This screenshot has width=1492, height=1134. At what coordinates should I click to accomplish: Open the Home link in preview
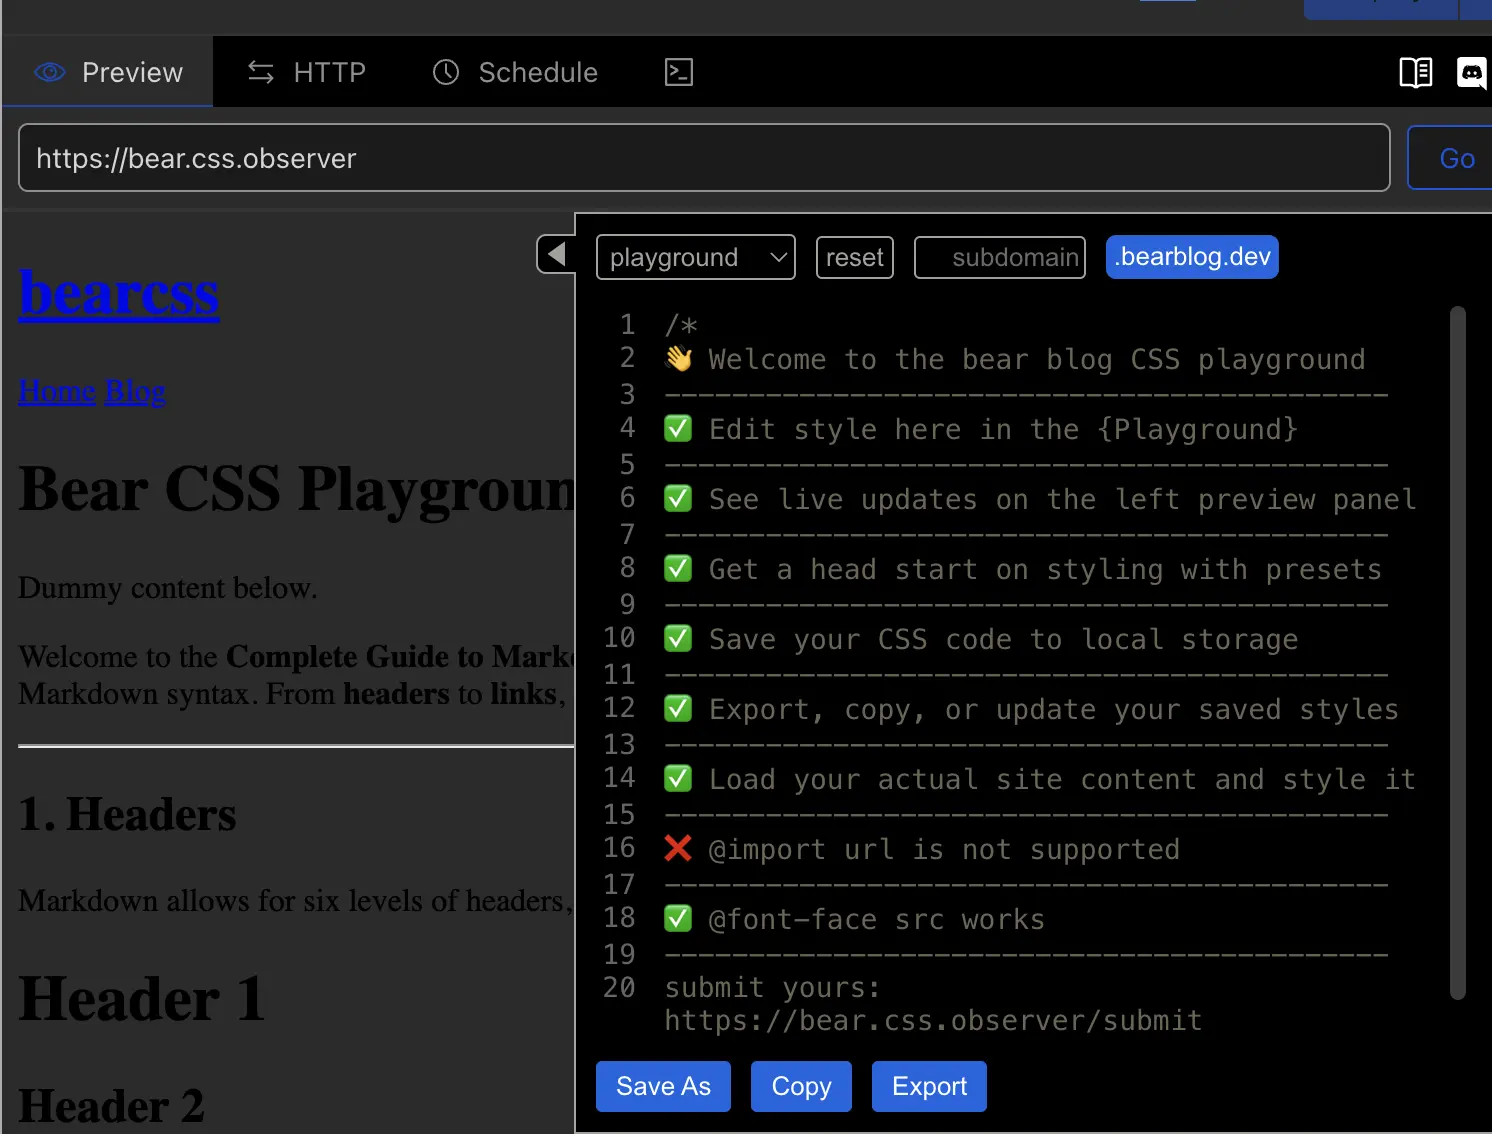[x=57, y=391]
